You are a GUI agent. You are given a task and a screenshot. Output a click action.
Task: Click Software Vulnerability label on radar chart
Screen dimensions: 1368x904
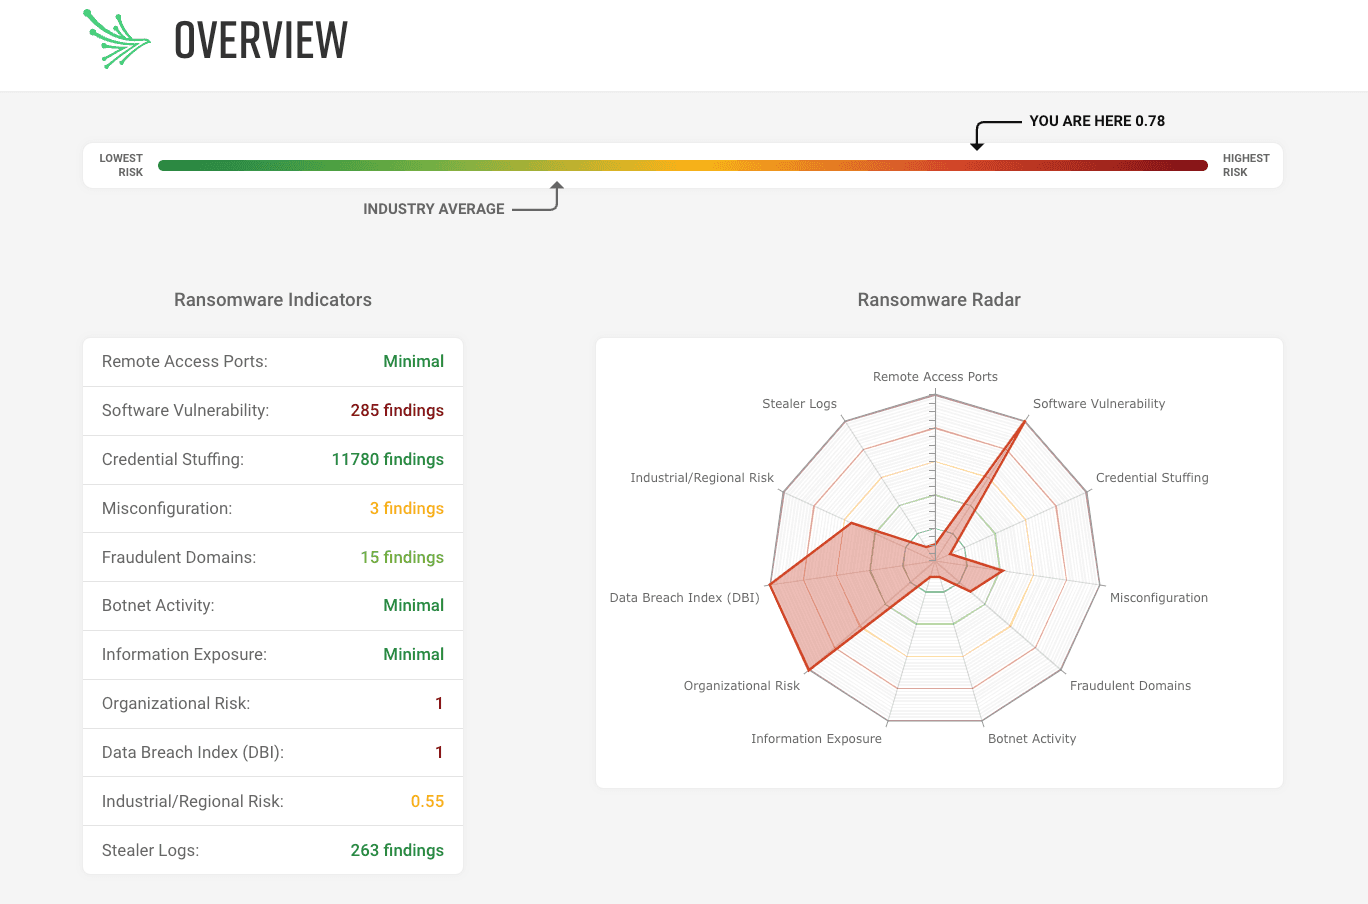coord(1098,404)
